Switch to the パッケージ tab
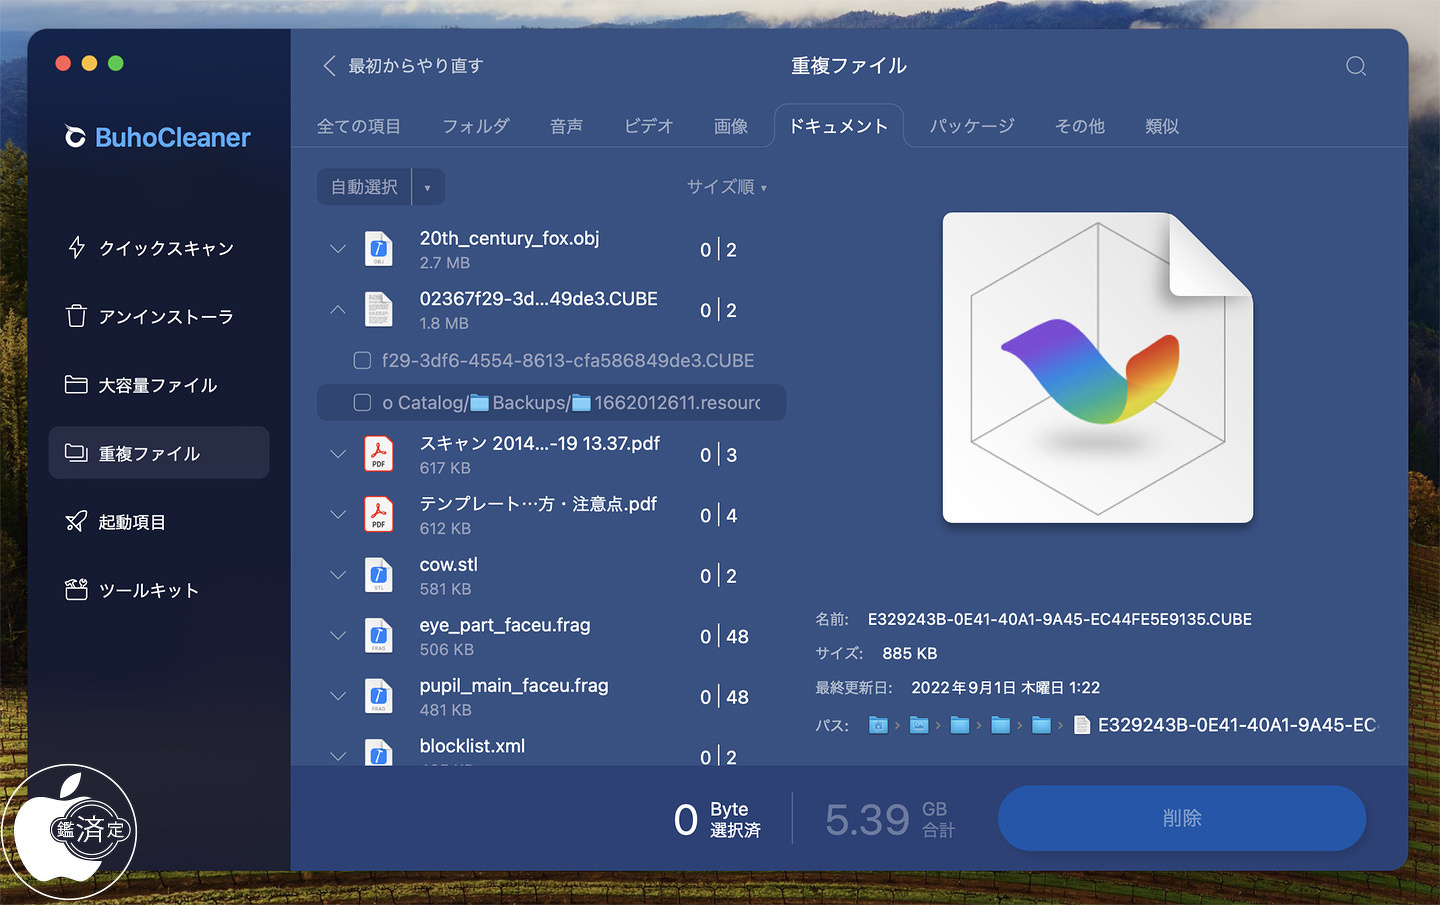This screenshot has width=1440, height=905. [972, 126]
